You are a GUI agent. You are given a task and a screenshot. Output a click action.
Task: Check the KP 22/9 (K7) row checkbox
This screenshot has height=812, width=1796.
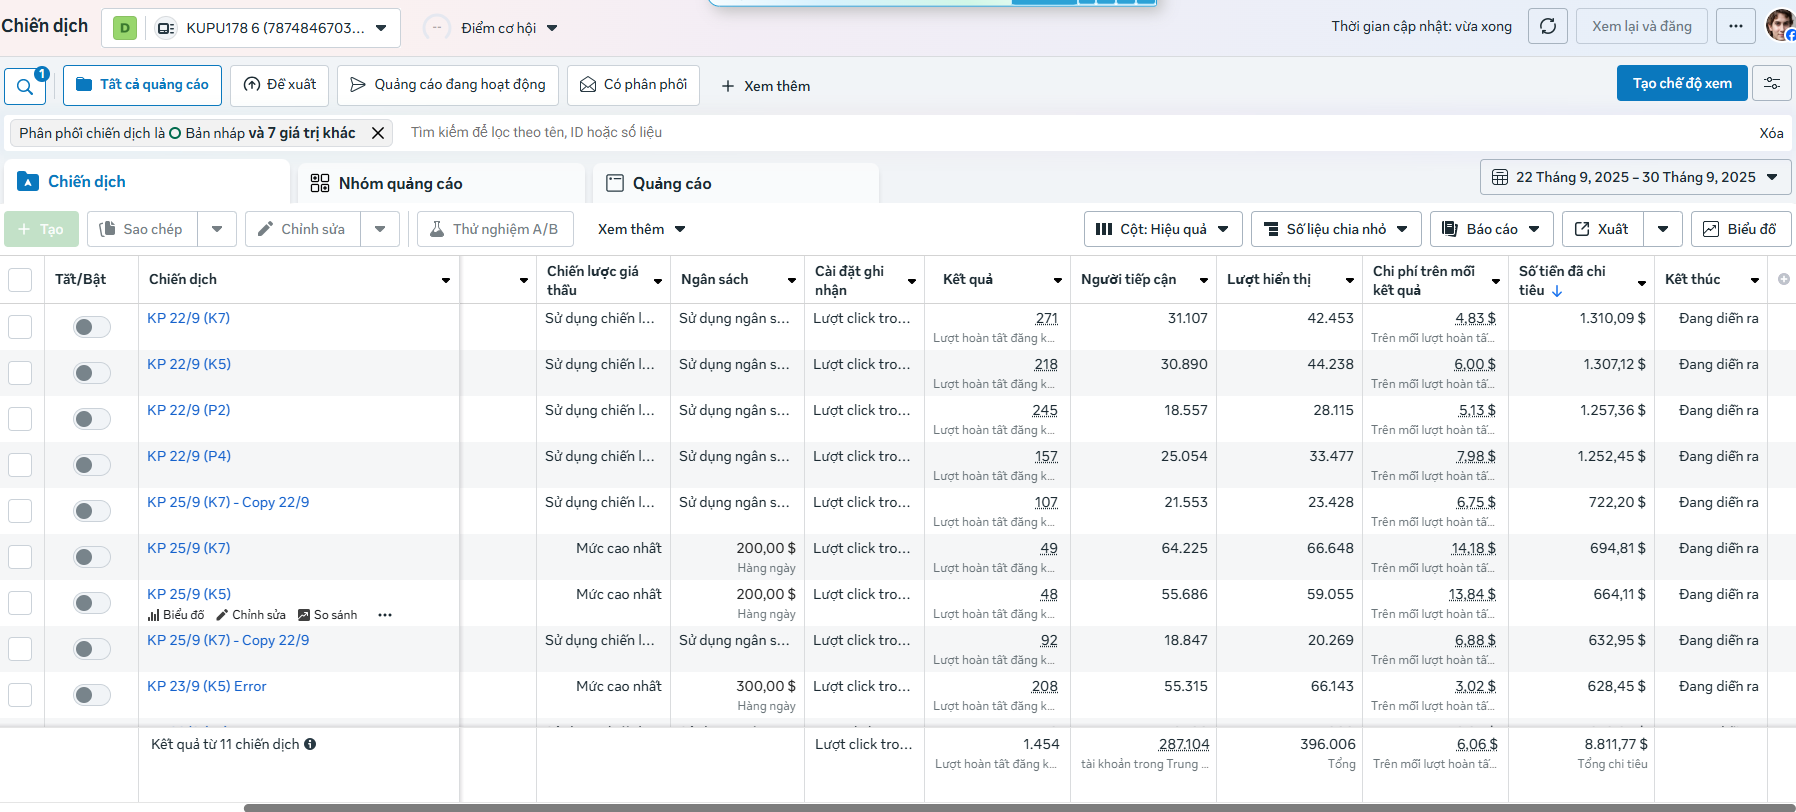20,327
